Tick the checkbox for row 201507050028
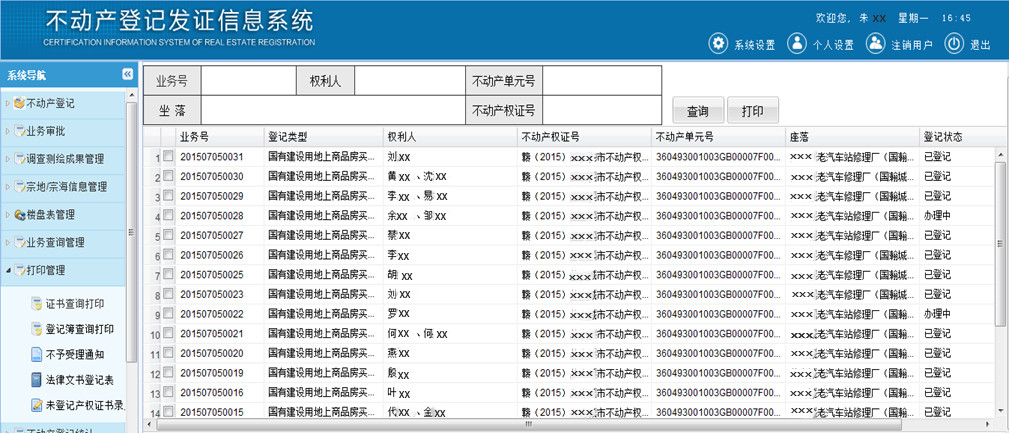Image resolution: width=1009 pixels, height=434 pixels. tap(168, 216)
